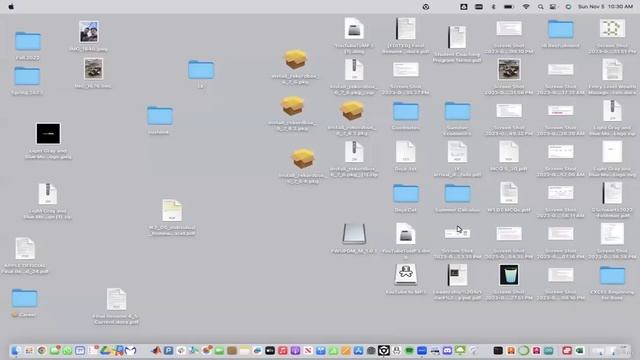Select the photo of two people

tap(89, 32)
